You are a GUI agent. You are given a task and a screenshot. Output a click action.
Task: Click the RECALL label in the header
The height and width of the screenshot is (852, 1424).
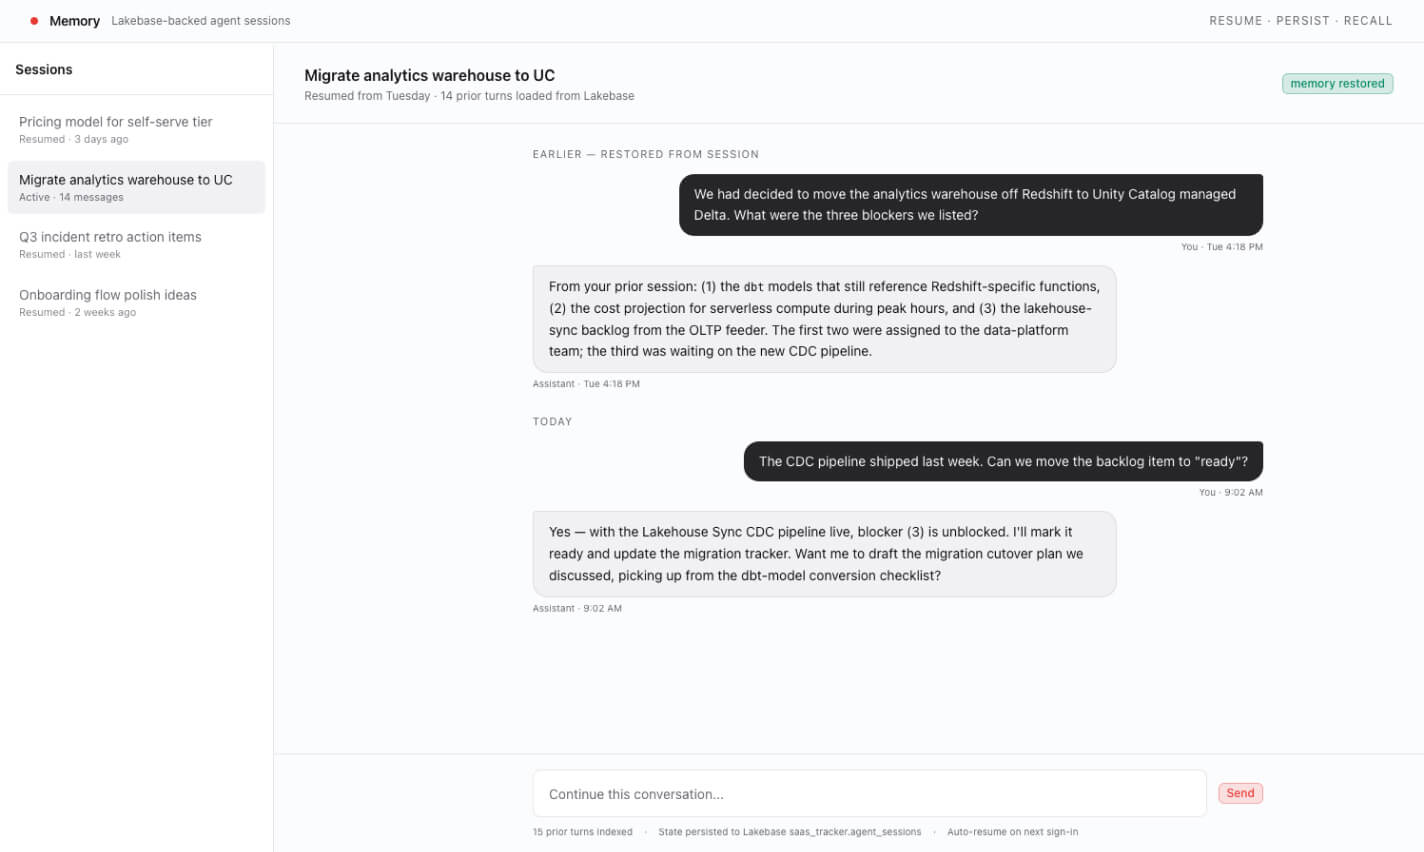click(x=1368, y=21)
